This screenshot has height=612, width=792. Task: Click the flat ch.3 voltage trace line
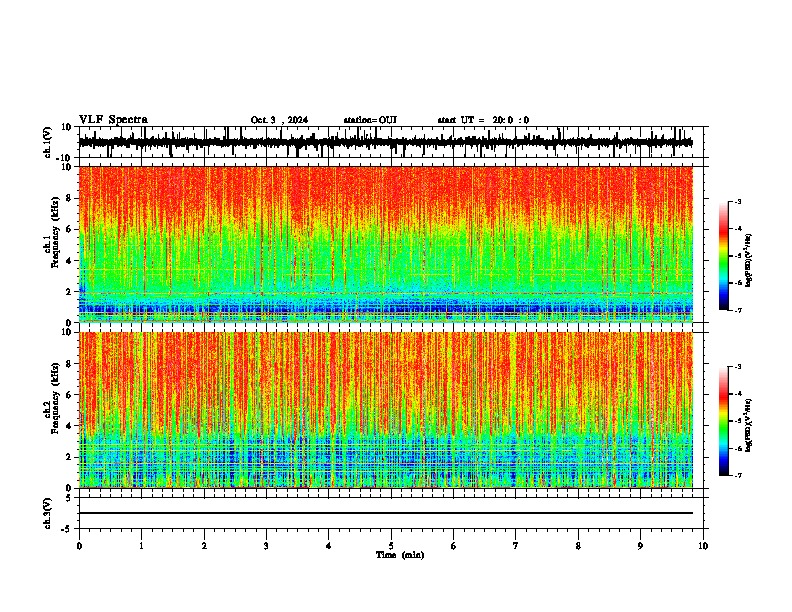385,513
